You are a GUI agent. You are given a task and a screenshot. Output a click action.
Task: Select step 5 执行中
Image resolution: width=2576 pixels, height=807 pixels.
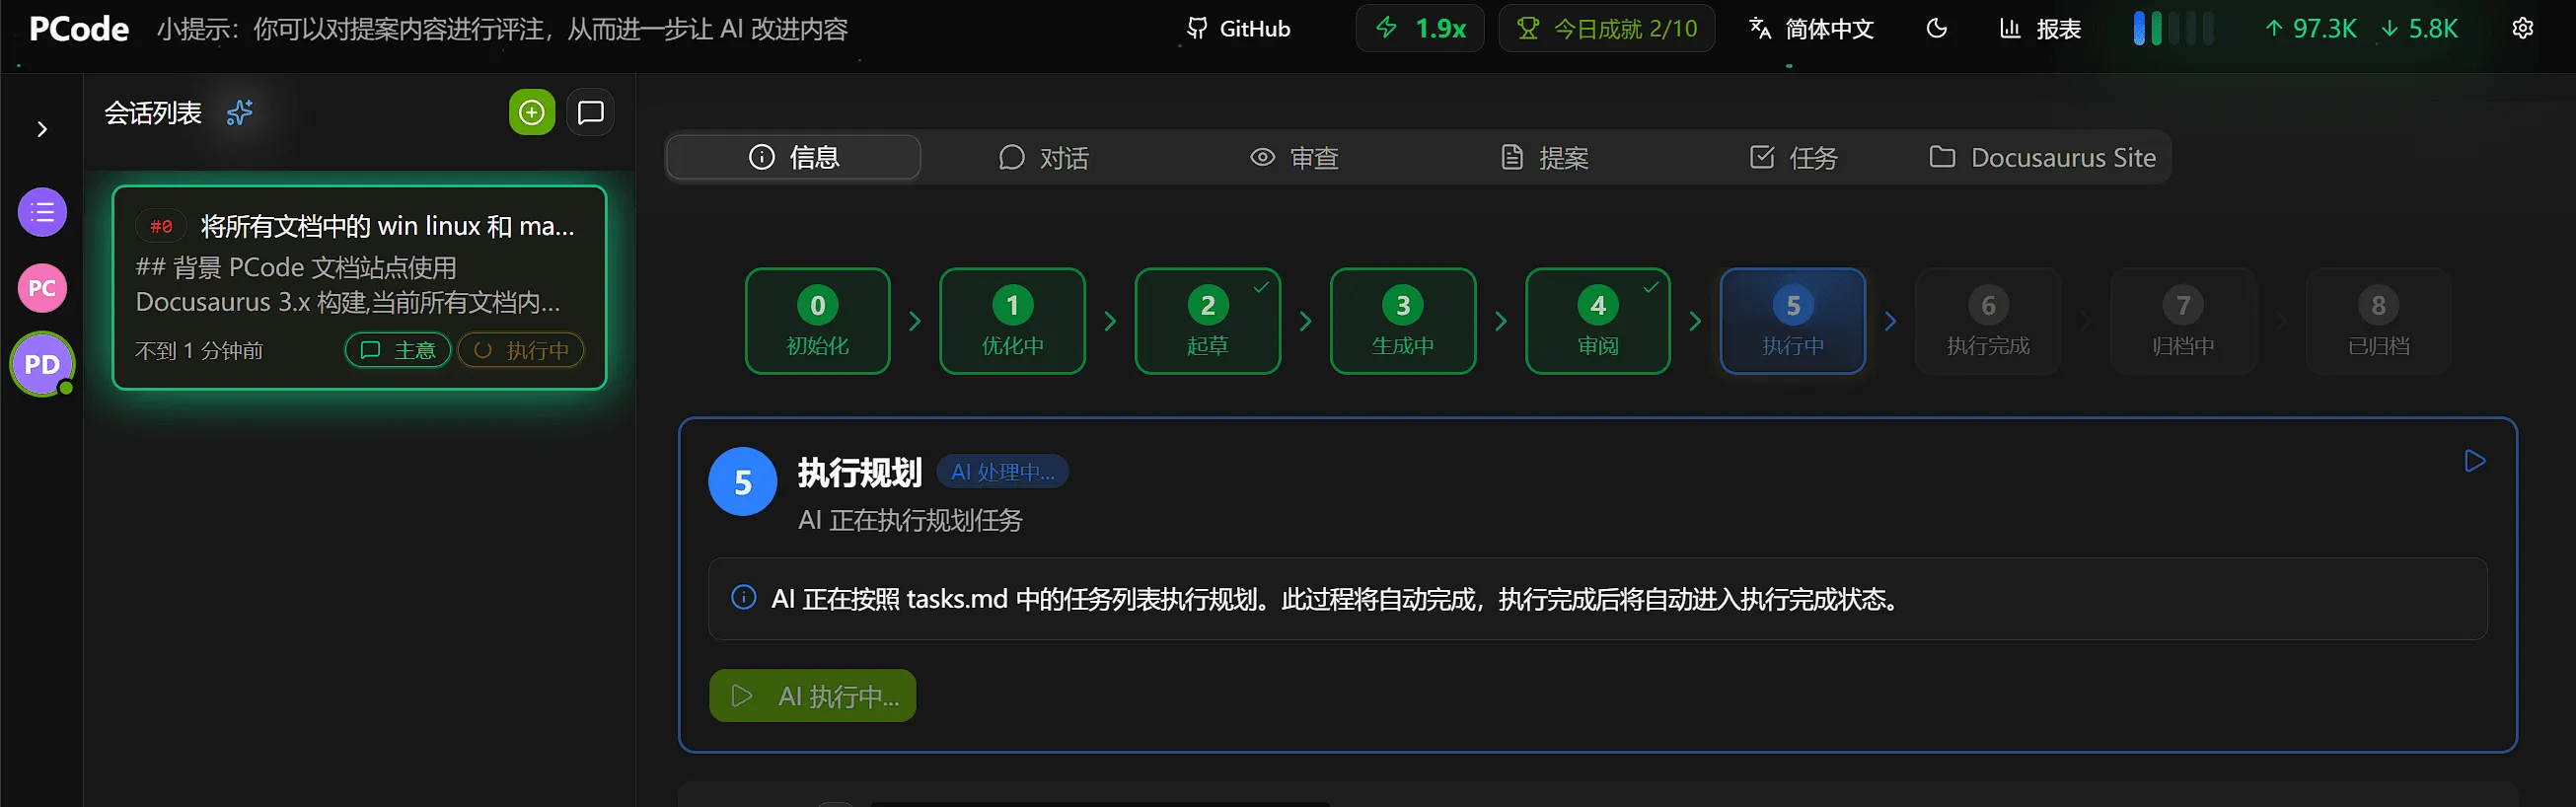(1793, 321)
